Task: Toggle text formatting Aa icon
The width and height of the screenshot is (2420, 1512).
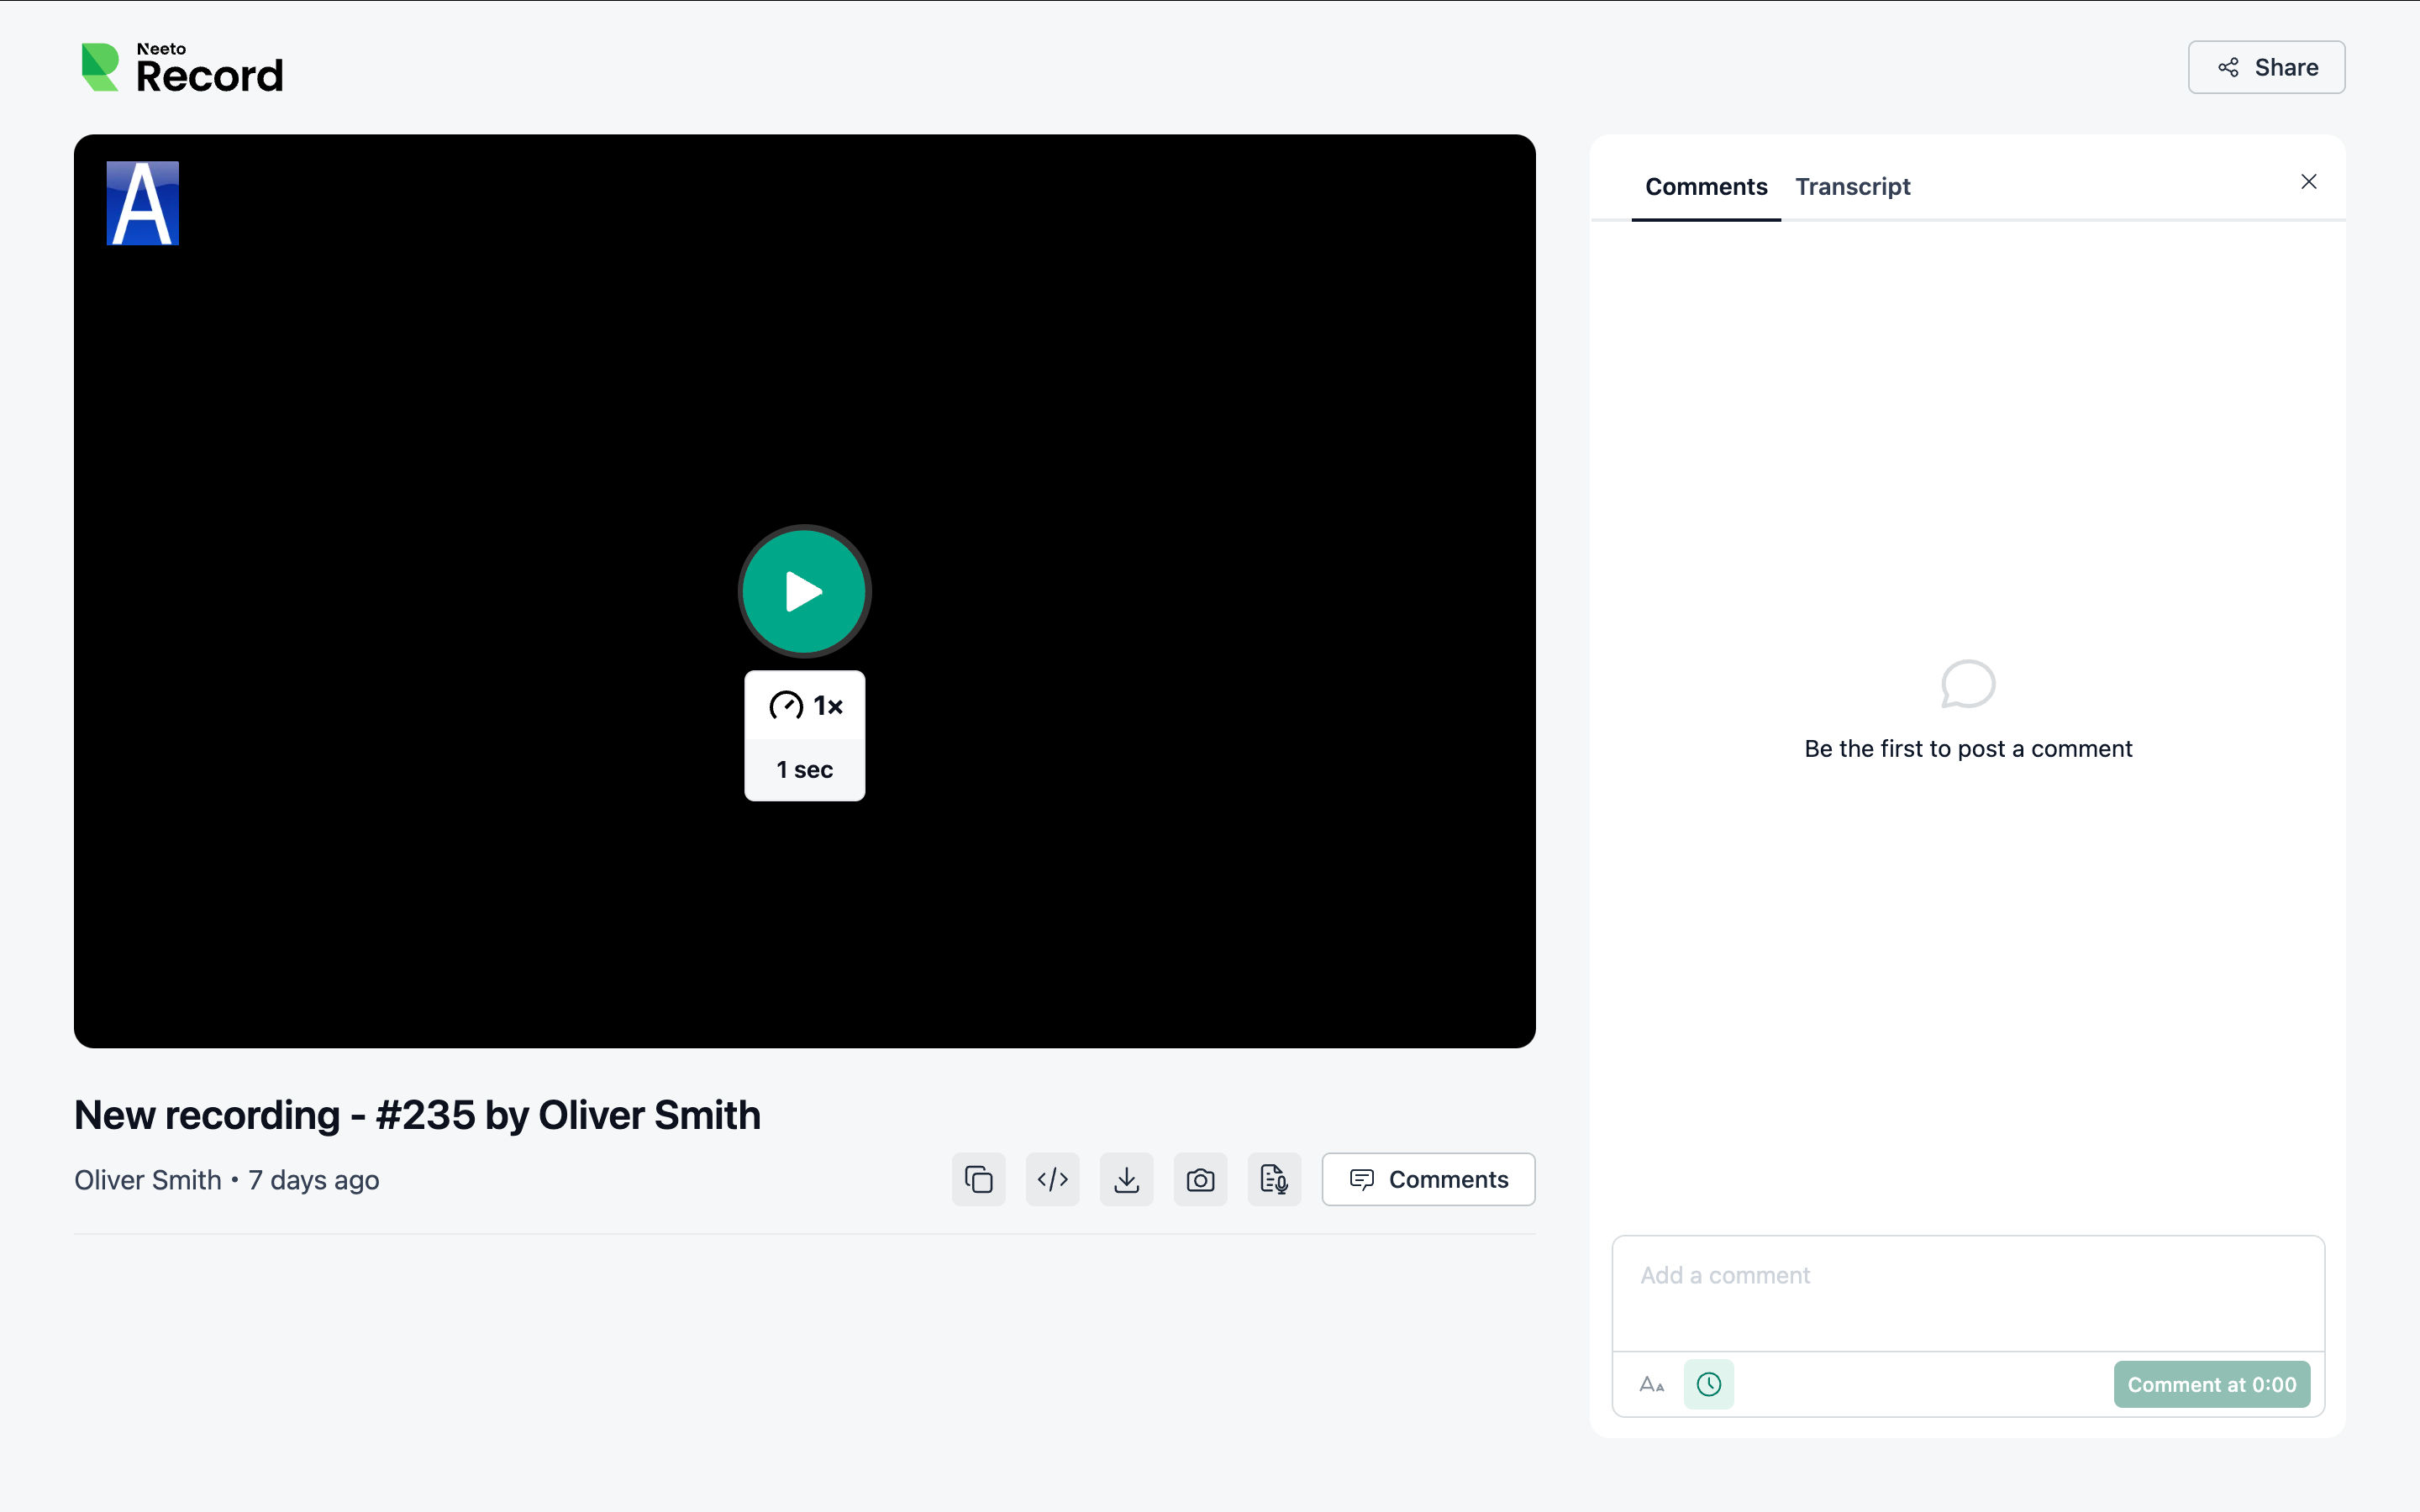Action: coord(1652,1384)
